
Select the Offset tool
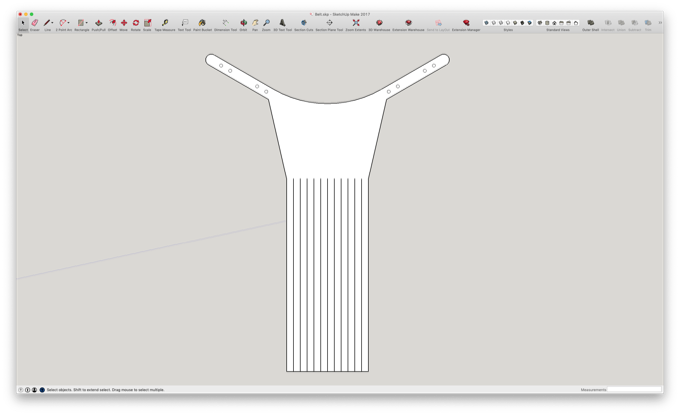coord(112,23)
